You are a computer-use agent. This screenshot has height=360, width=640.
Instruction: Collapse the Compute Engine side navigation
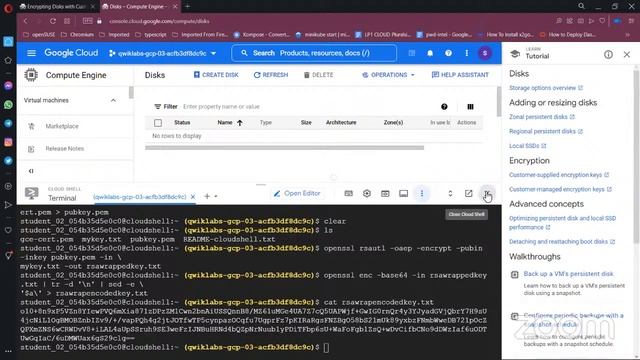tap(31, 171)
